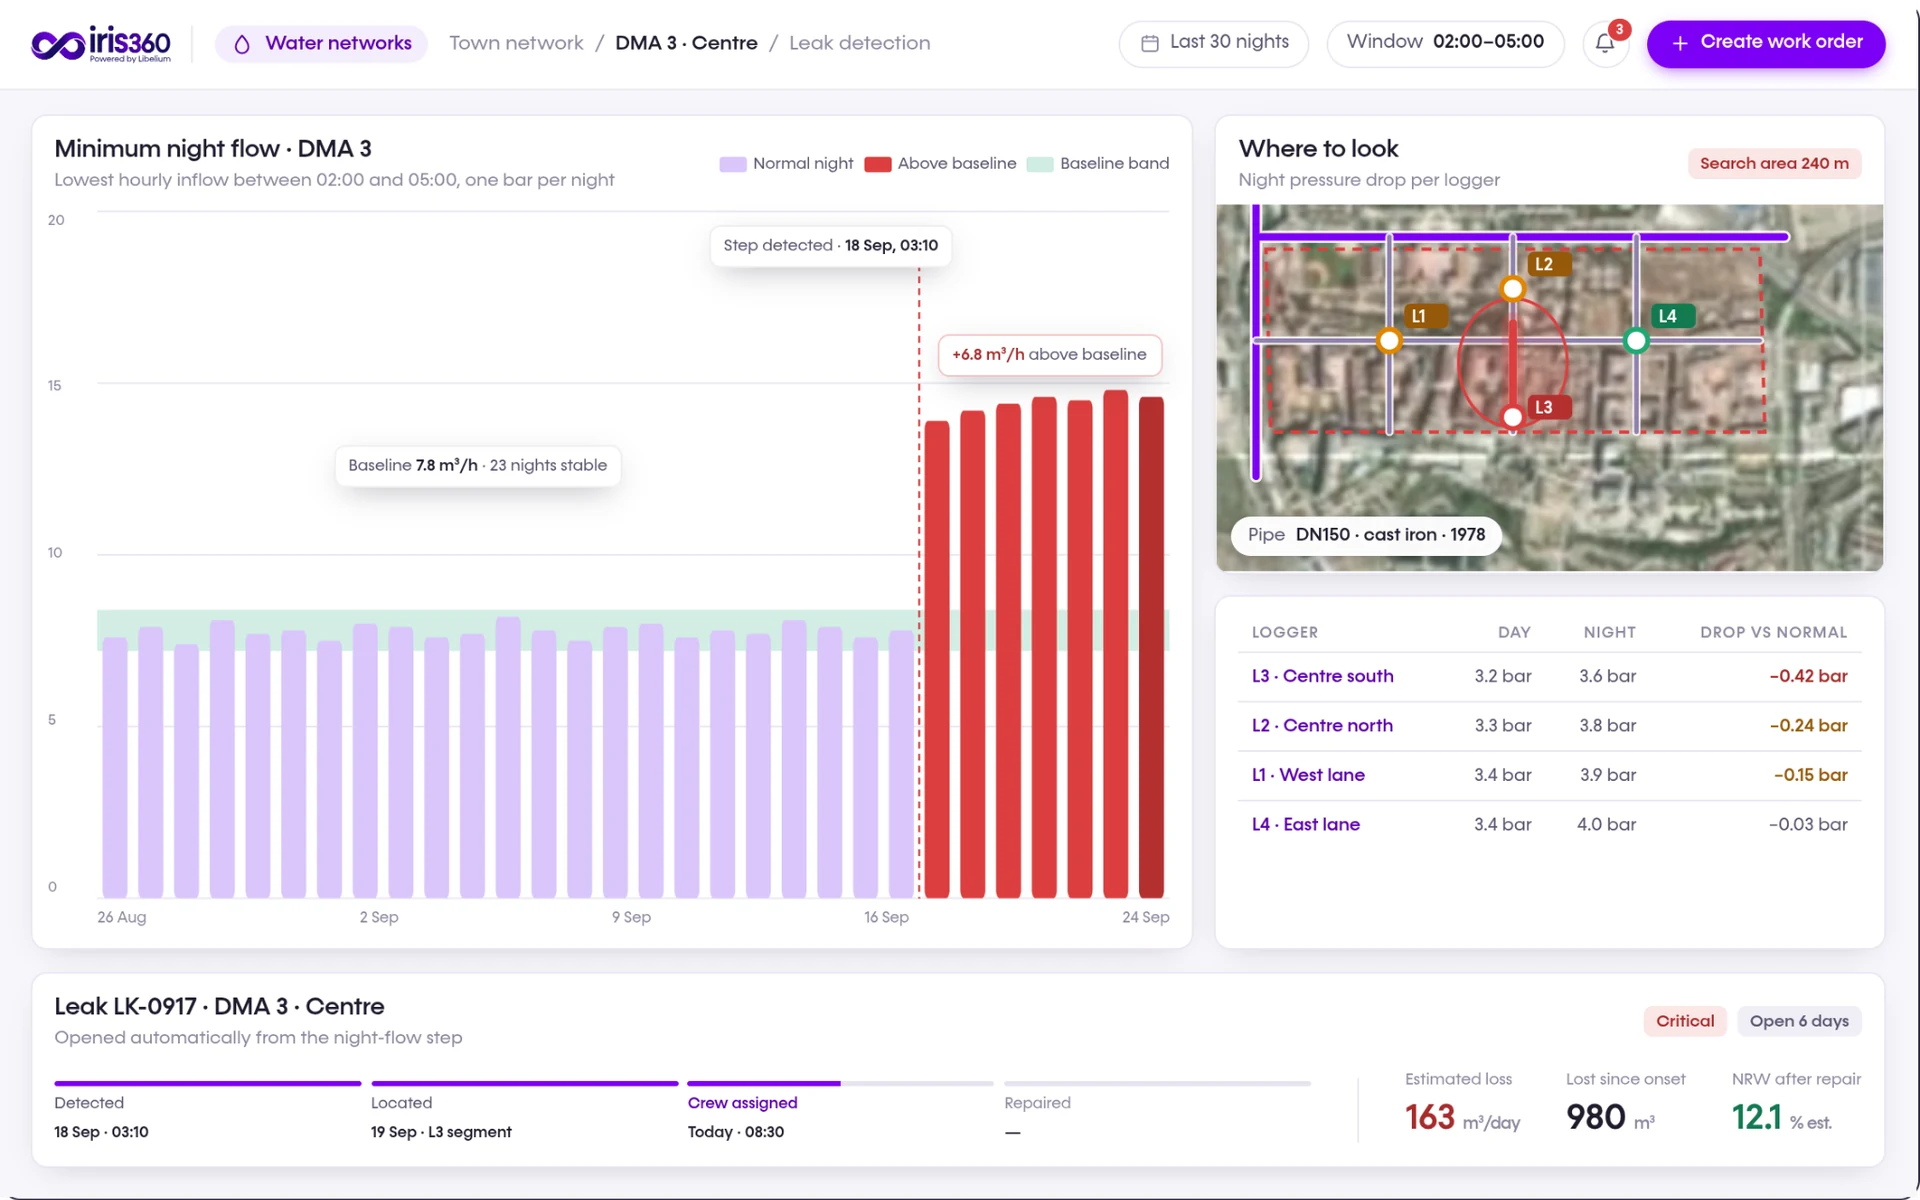Go to Town network breadcrumb
Viewport: 1920px width, 1200px height.
(x=516, y=43)
